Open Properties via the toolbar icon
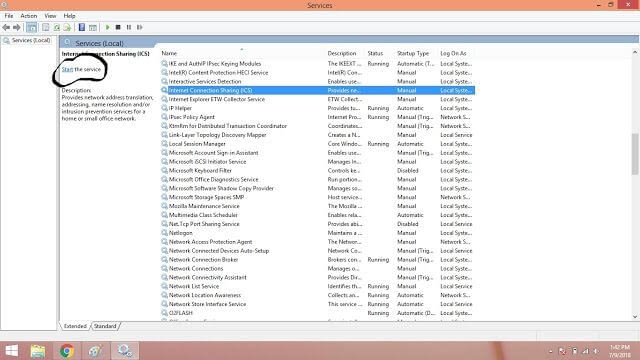The image size is (640, 360). [45, 27]
